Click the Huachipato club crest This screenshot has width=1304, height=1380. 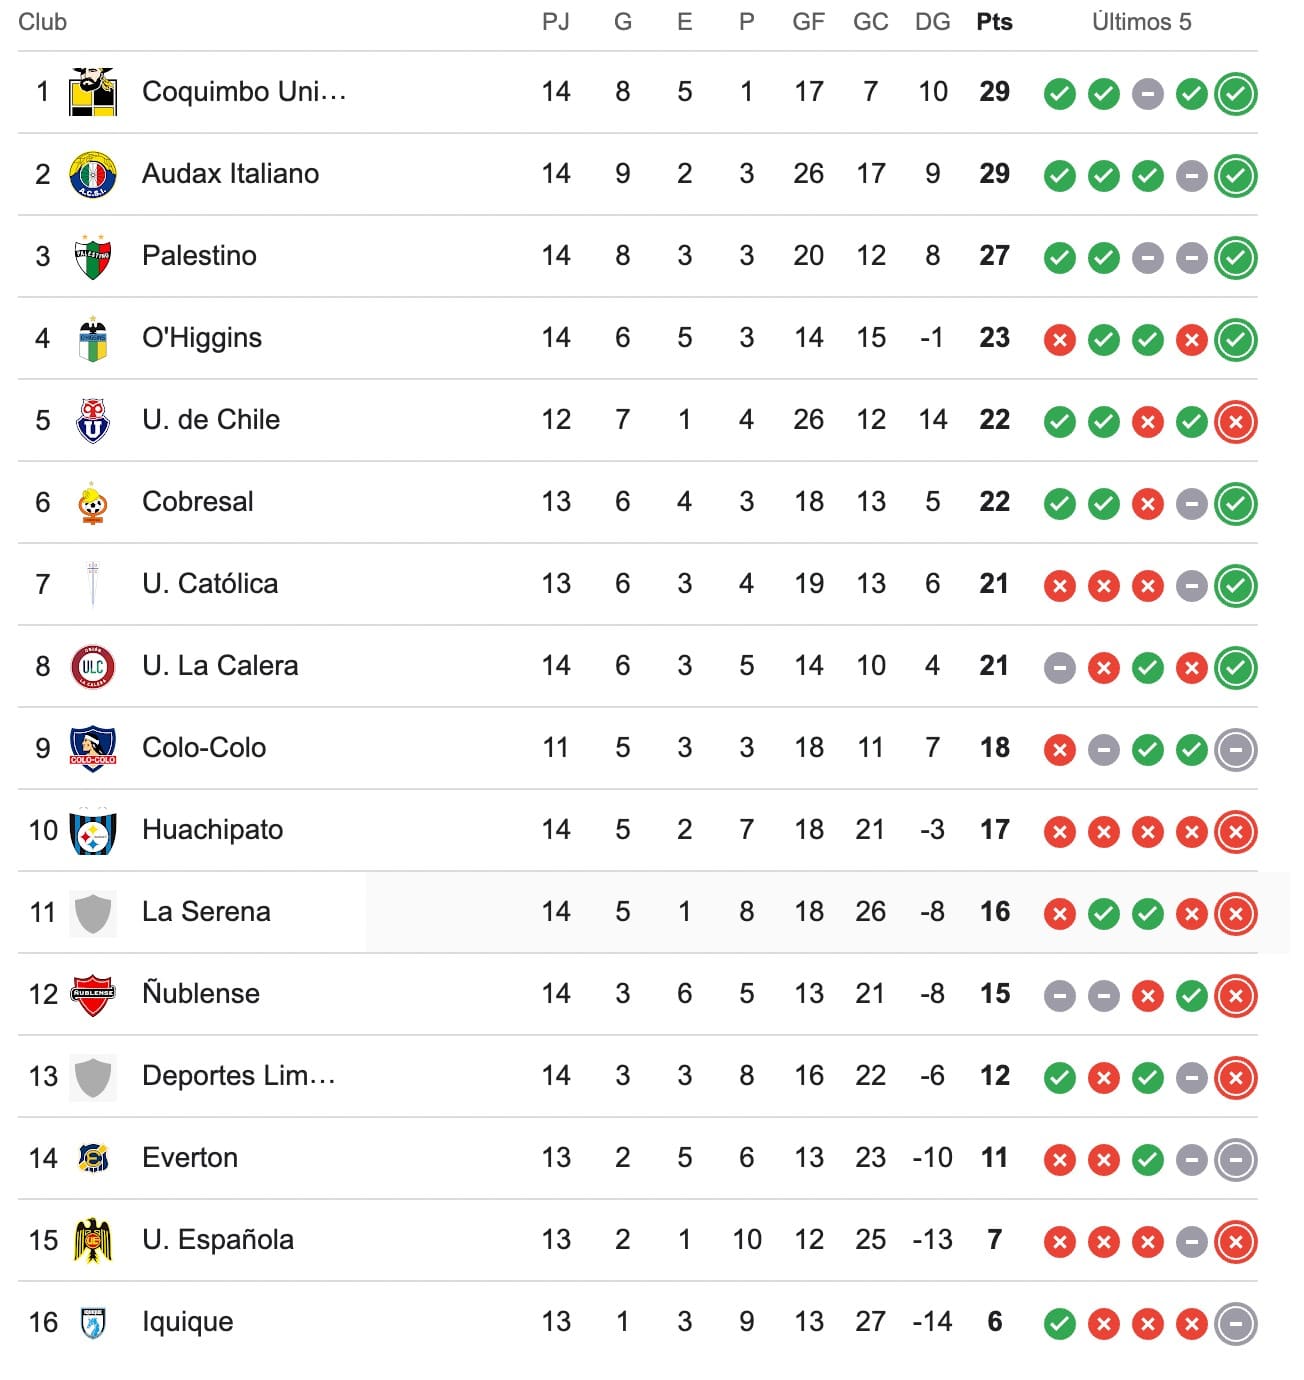coord(93,830)
